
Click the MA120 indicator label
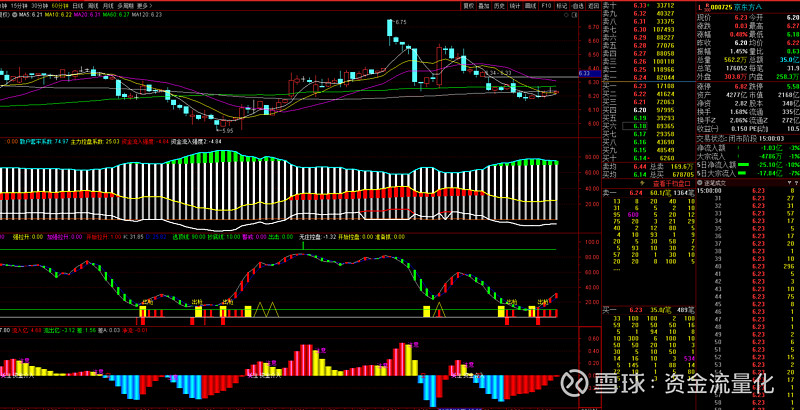pyautogui.click(x=146, y=15)
